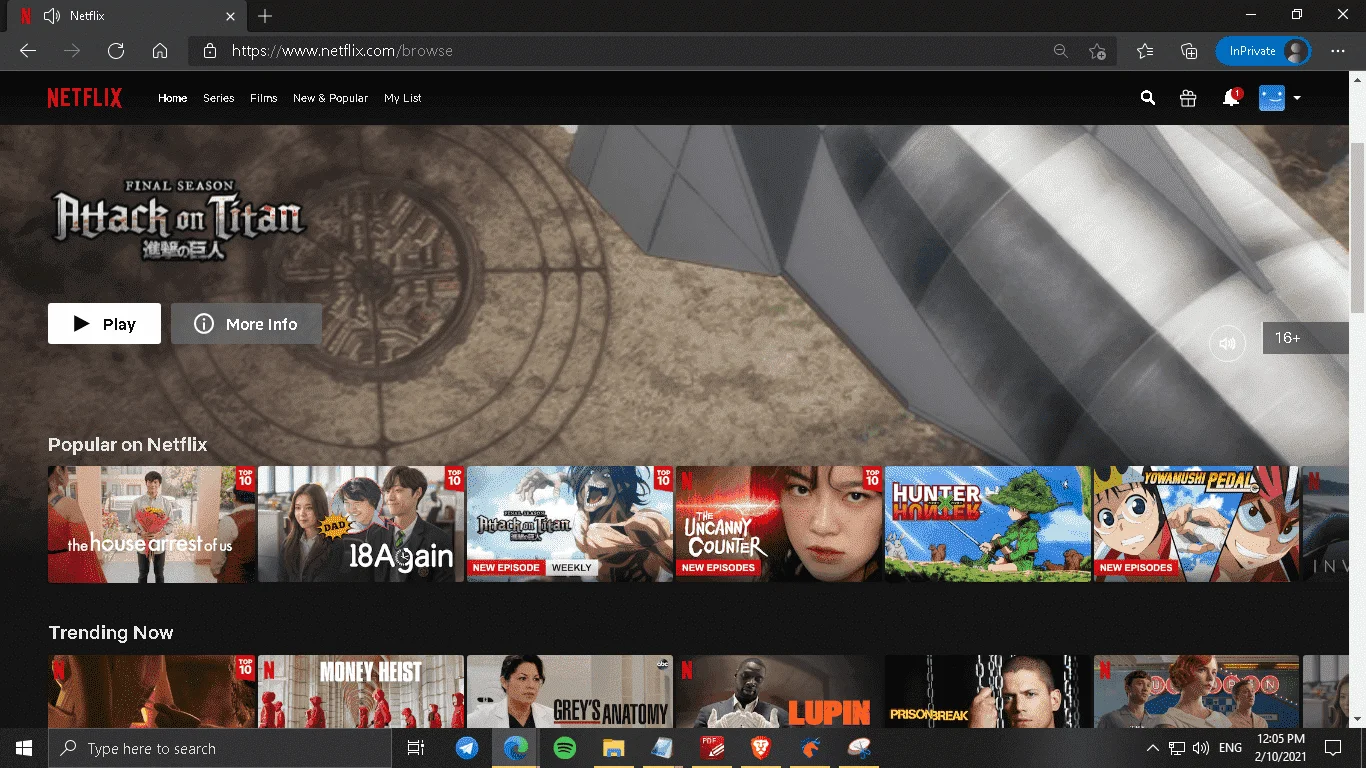Open the volume control in system tray
This screenshot has width=1366, height=768.
coord(1201,748)
